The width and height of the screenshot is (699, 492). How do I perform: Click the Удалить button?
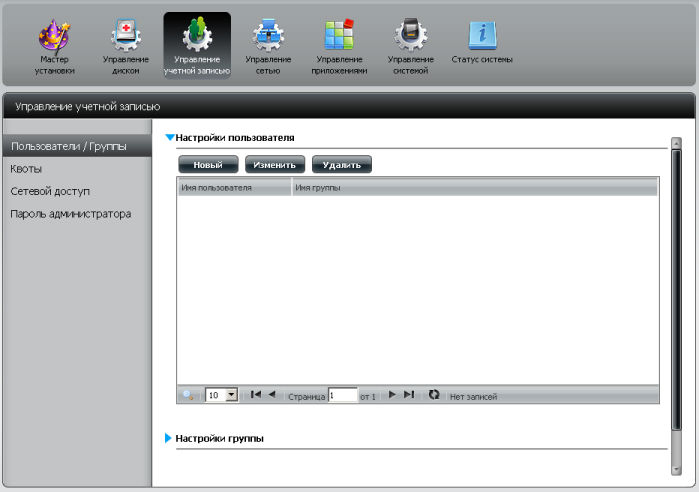pyautogui.click(x=341, y=164)
